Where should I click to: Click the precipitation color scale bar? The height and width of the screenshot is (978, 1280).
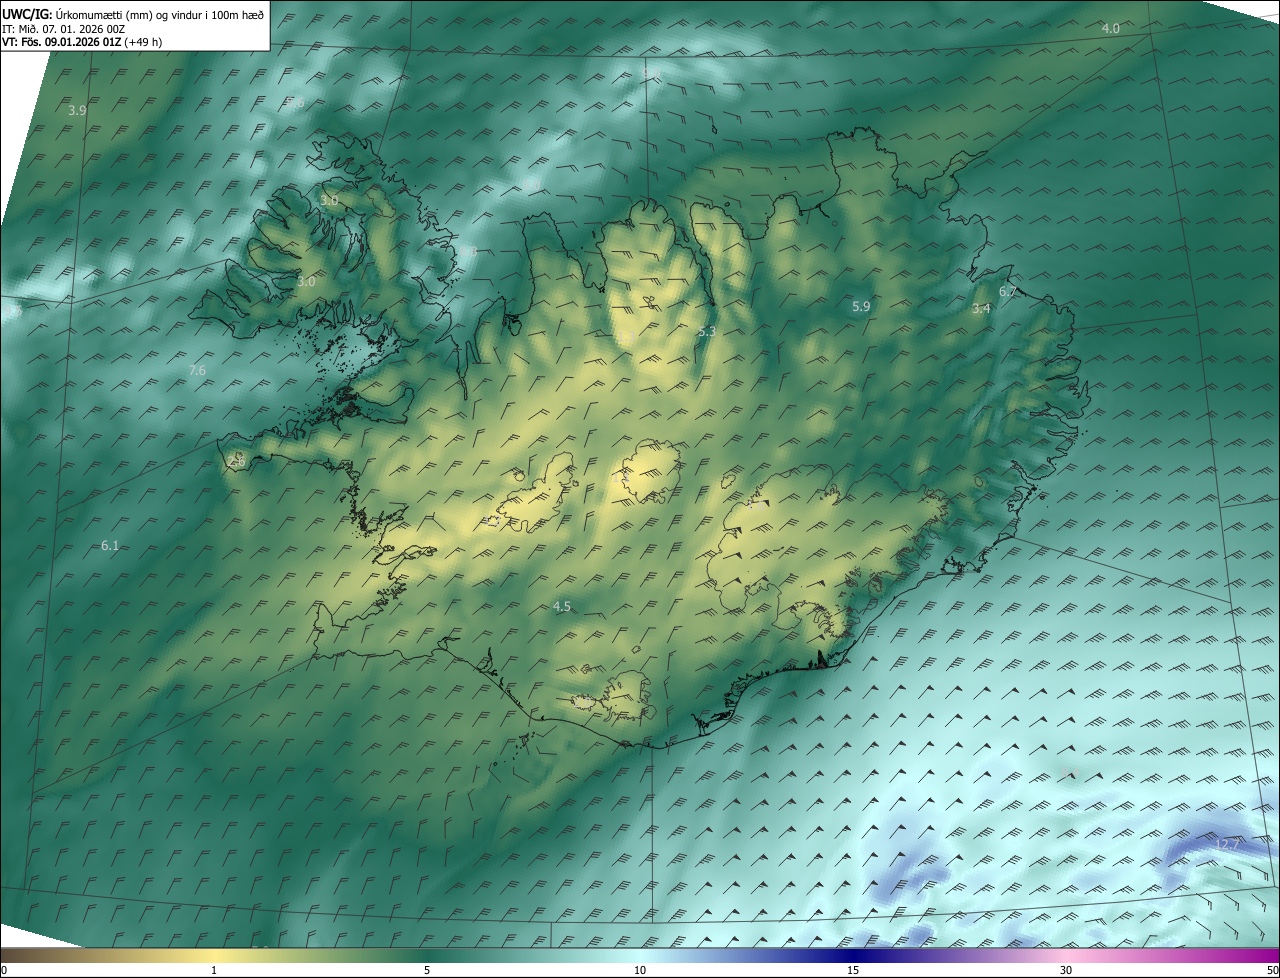[x=640, y=955]
